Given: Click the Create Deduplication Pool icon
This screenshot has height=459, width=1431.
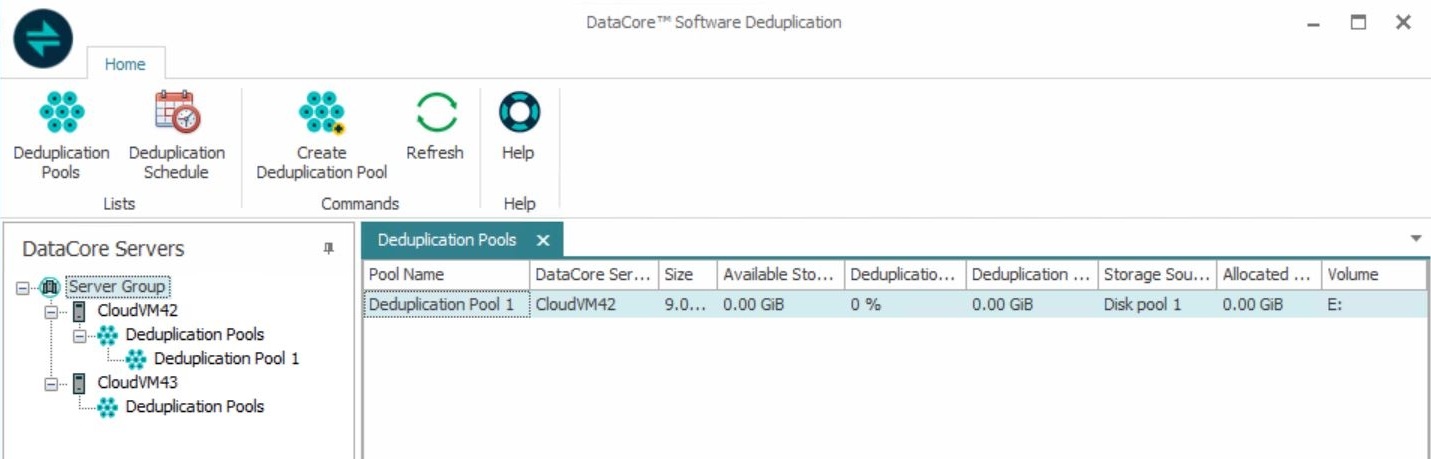Looking at the screenshot, I should pyautogui.click(x=322, y=112).
